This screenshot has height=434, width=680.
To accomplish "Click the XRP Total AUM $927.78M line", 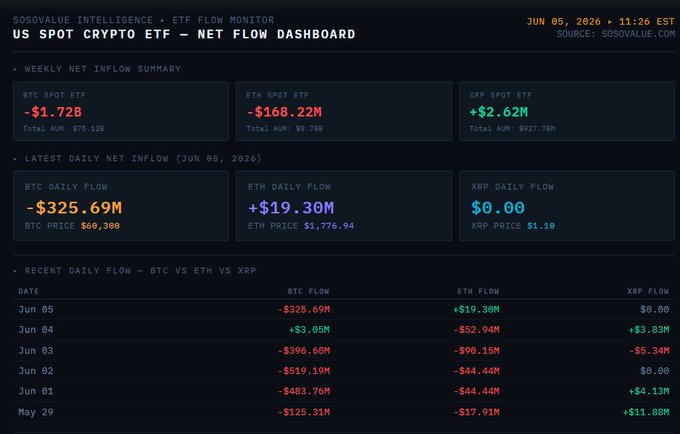I will (x=512, y=129).
